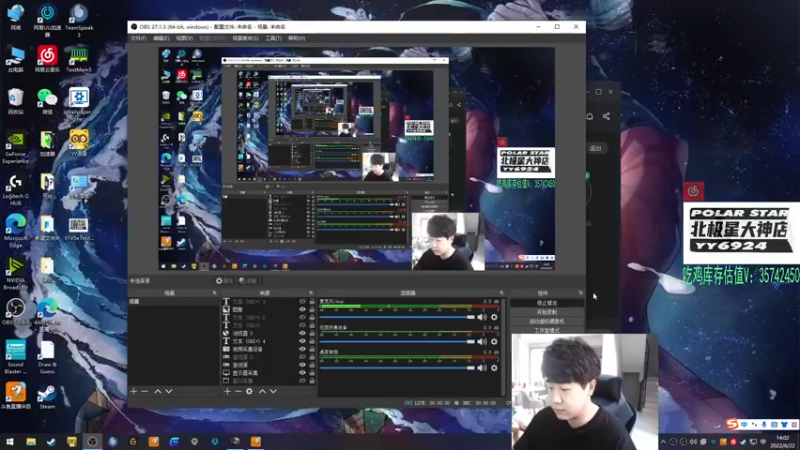Expand the system tray hidden icons chevron

pos(663,442)
